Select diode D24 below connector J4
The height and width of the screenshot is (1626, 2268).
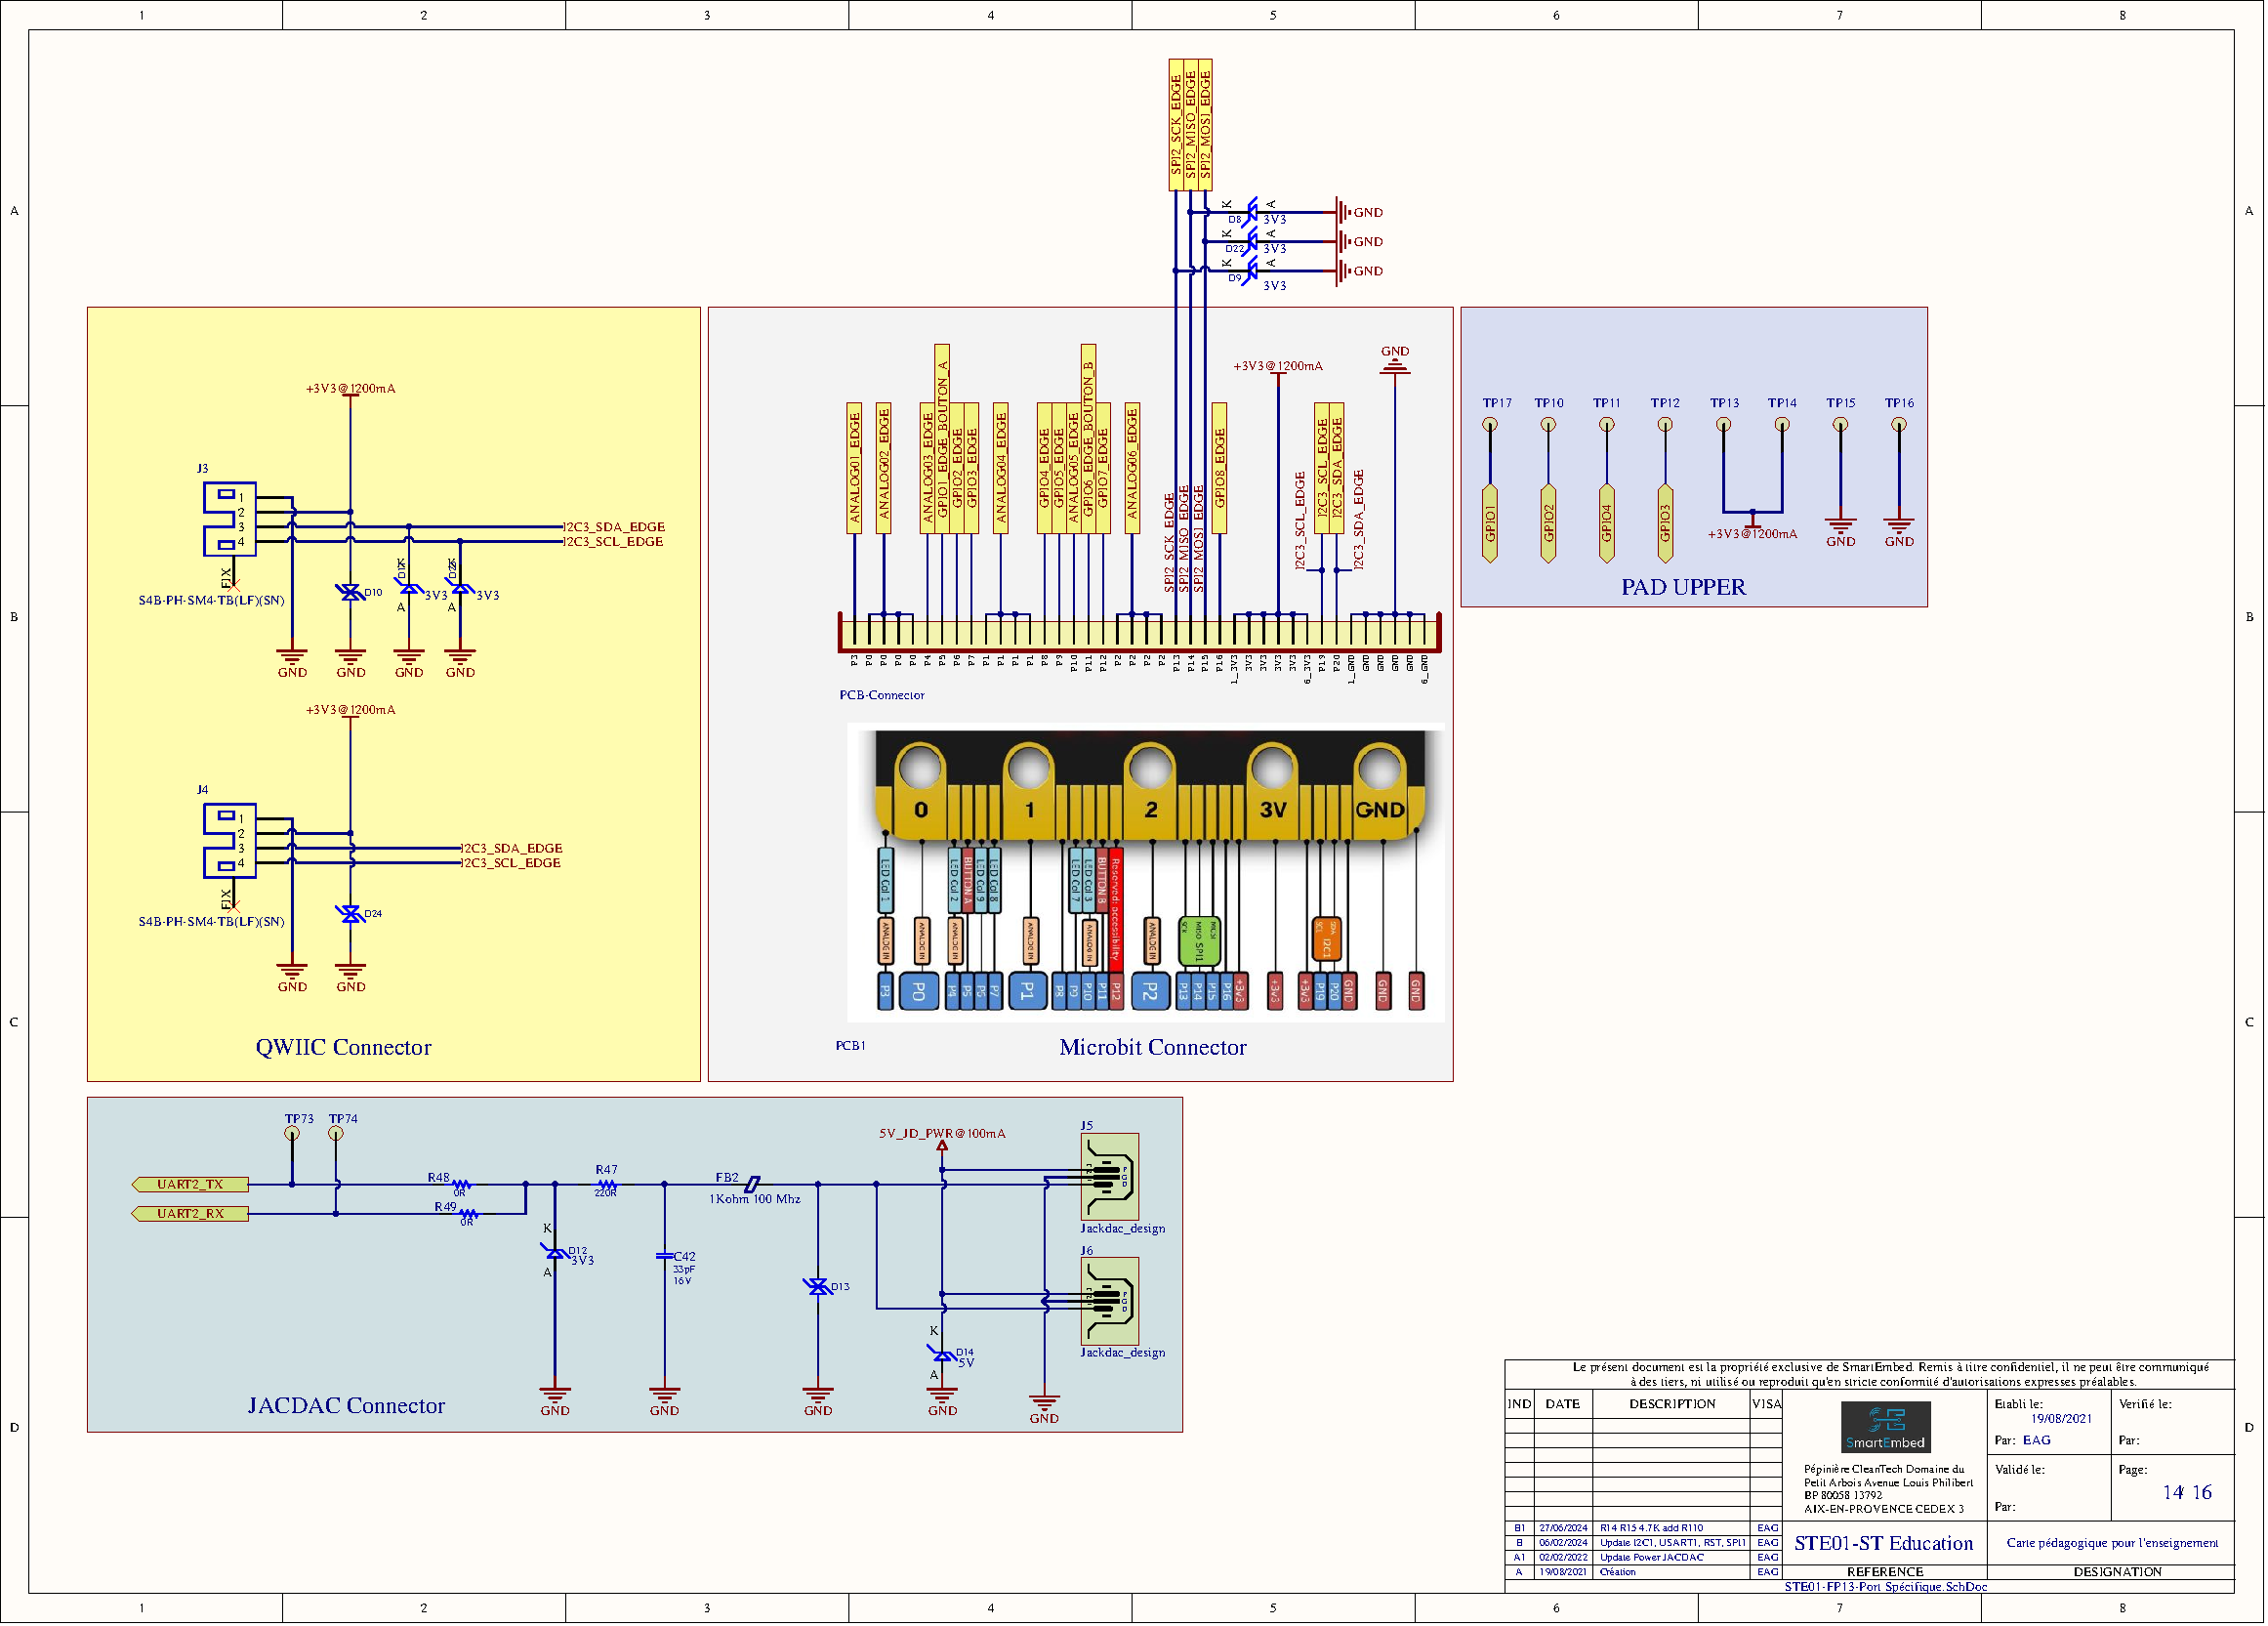pos(352,913)
